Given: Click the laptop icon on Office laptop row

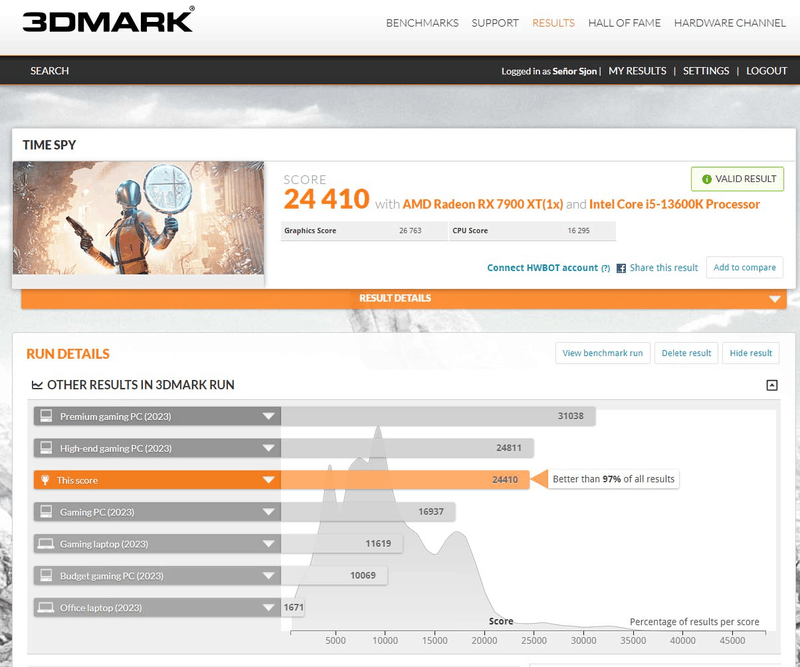Looking at the screenshot, I should click(46, 608).
